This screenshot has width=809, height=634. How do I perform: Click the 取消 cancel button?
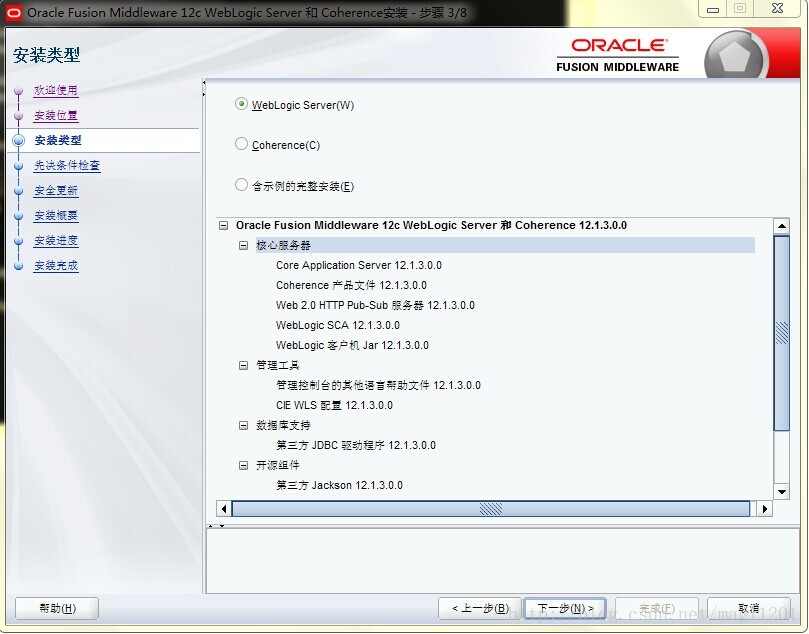(749, 609)
